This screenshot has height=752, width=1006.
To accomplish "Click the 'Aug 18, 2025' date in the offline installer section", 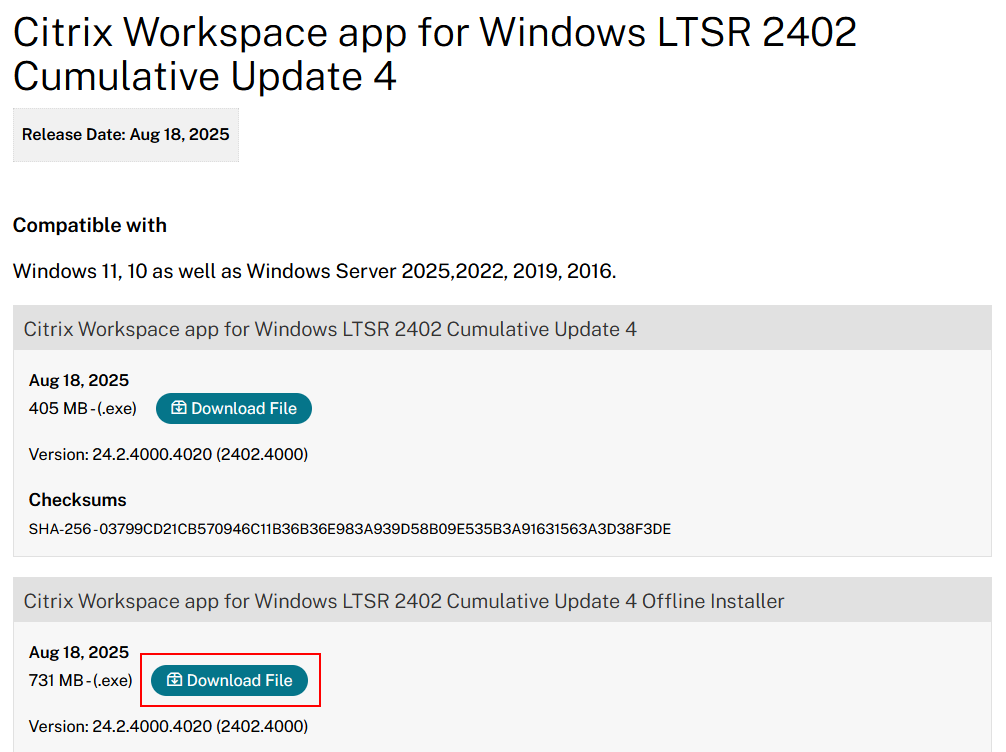I will 78,651.
